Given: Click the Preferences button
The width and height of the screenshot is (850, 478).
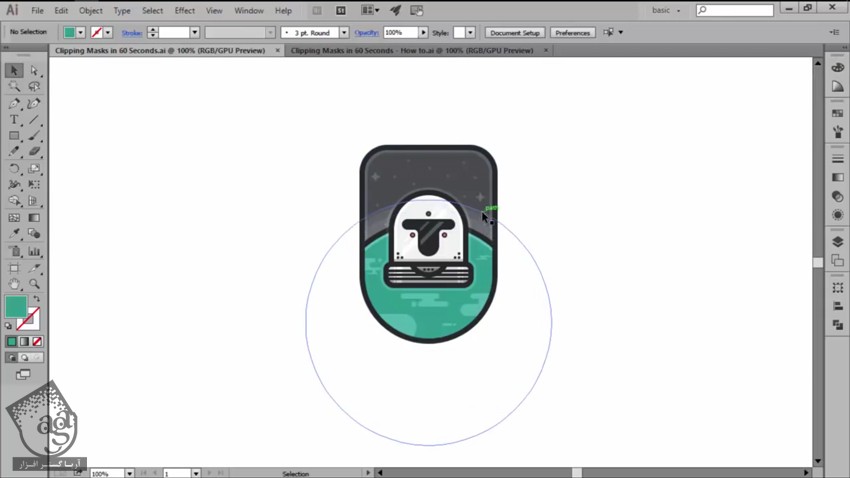Looking at the screenshot, I should click(572, 33).
